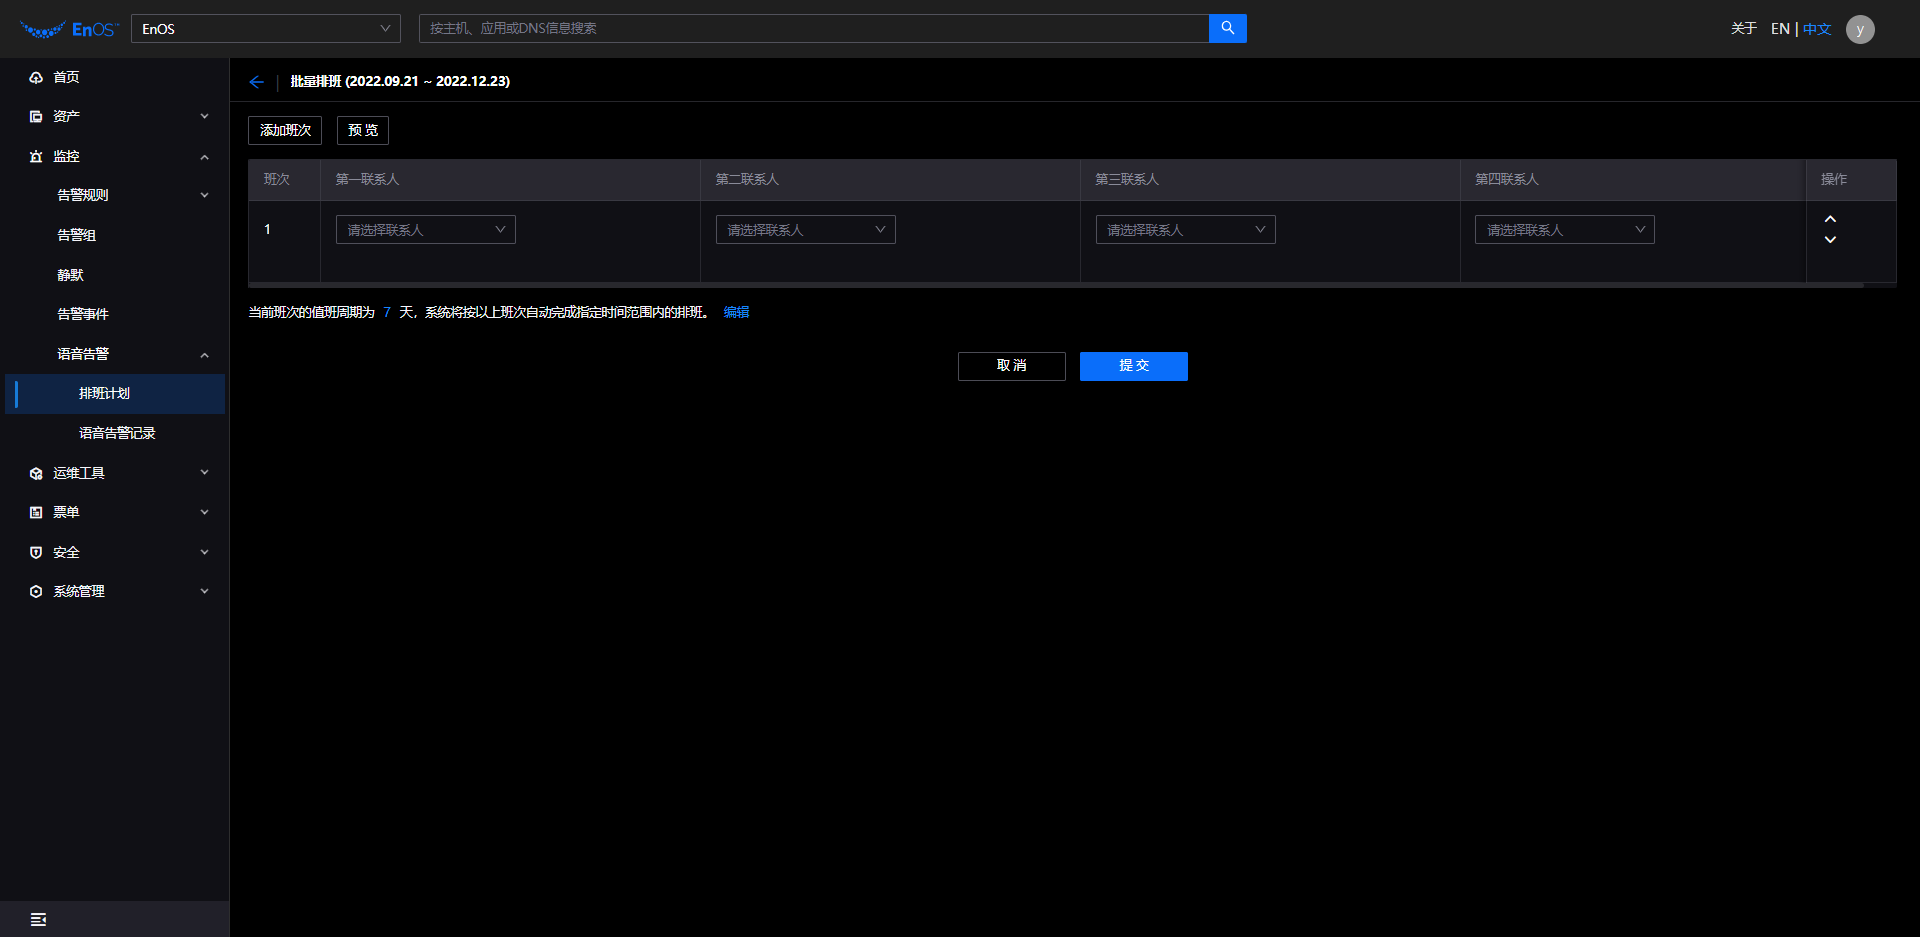This screenshot has height=937, width=1920.
Task: Click the blue search magnifier button
Action: [1227, 28]
